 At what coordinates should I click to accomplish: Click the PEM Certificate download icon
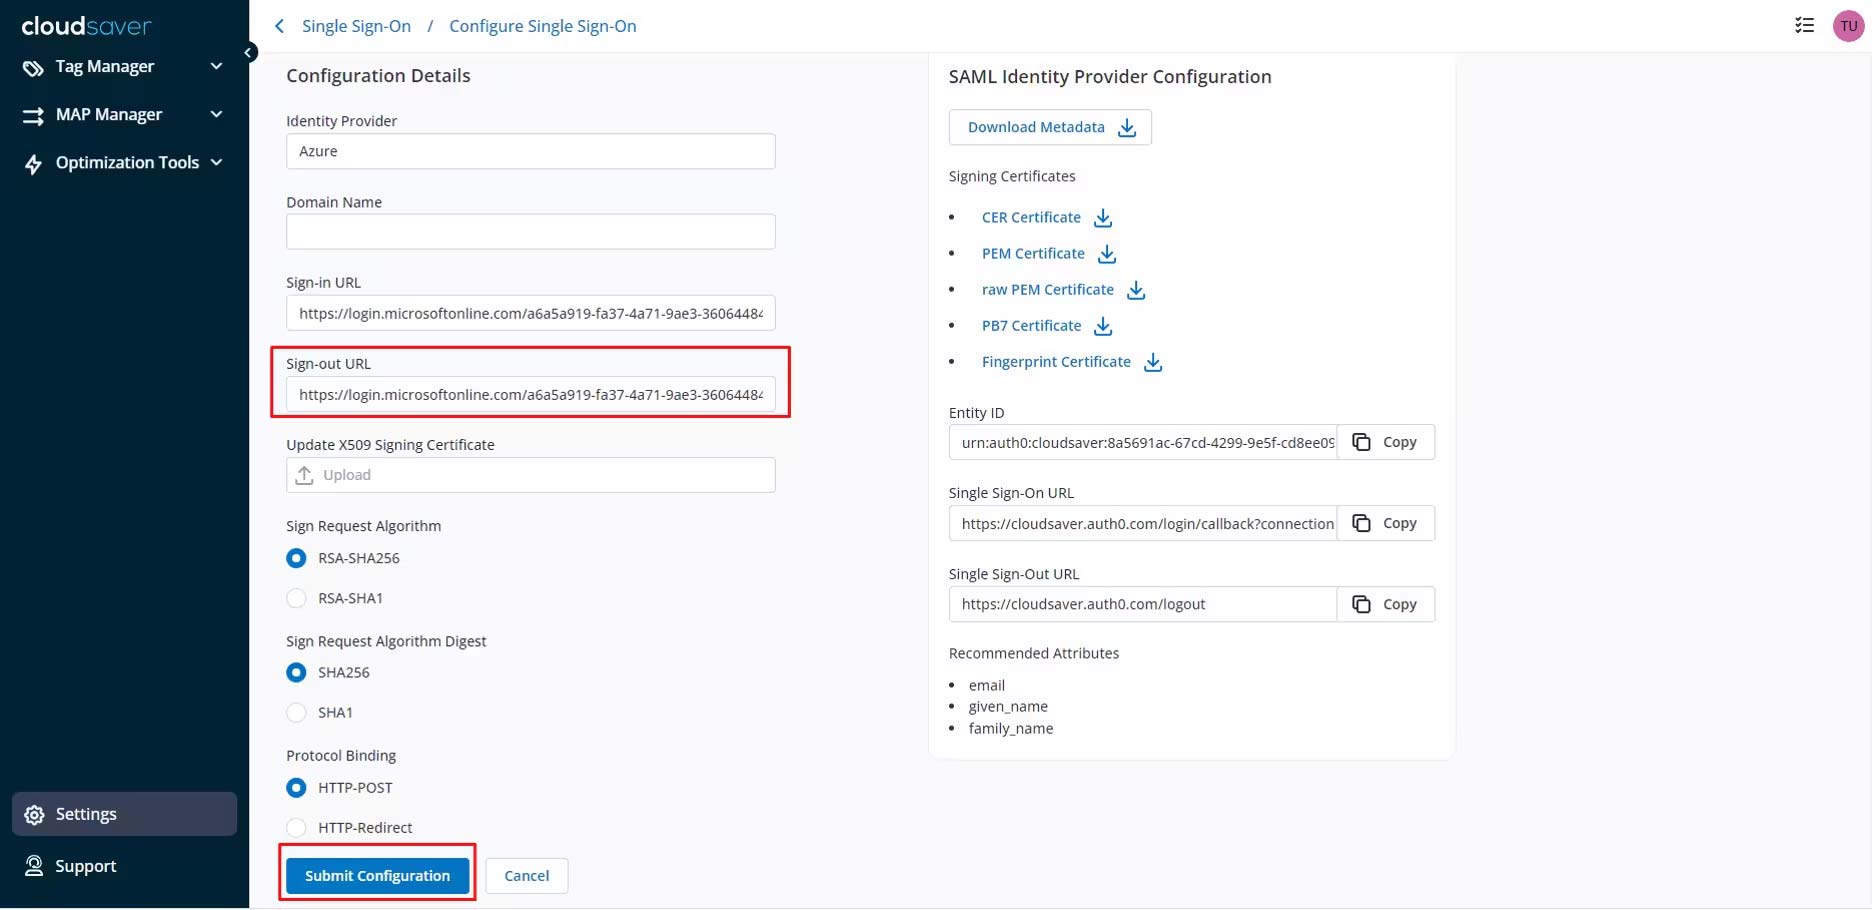click(1107, 254)
